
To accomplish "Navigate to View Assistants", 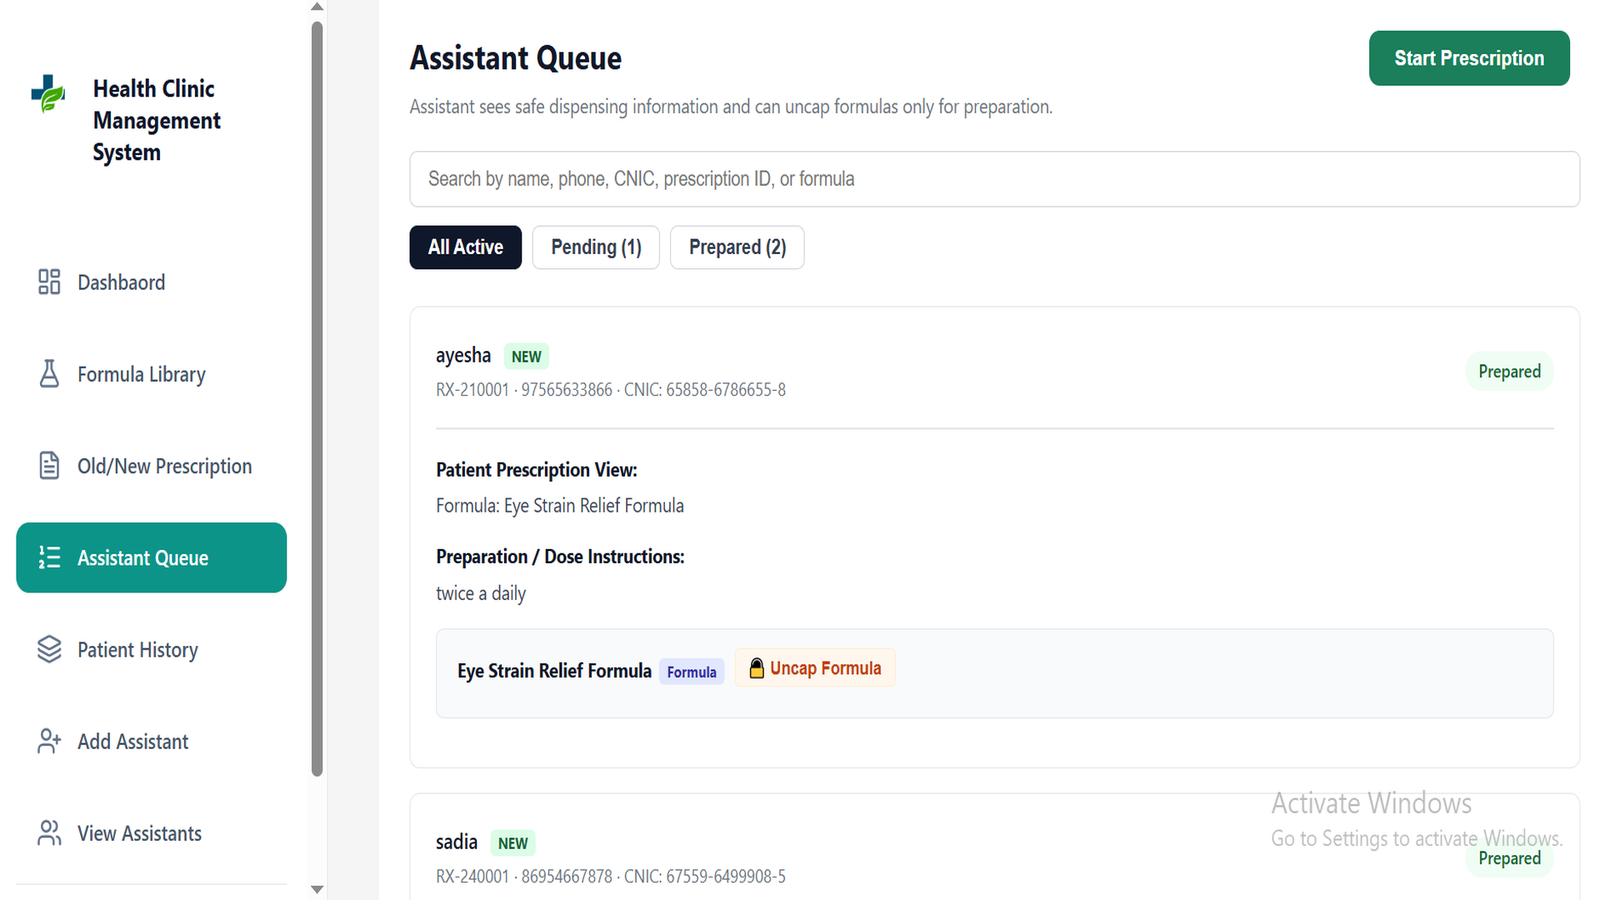I will (x=151, y=833).
